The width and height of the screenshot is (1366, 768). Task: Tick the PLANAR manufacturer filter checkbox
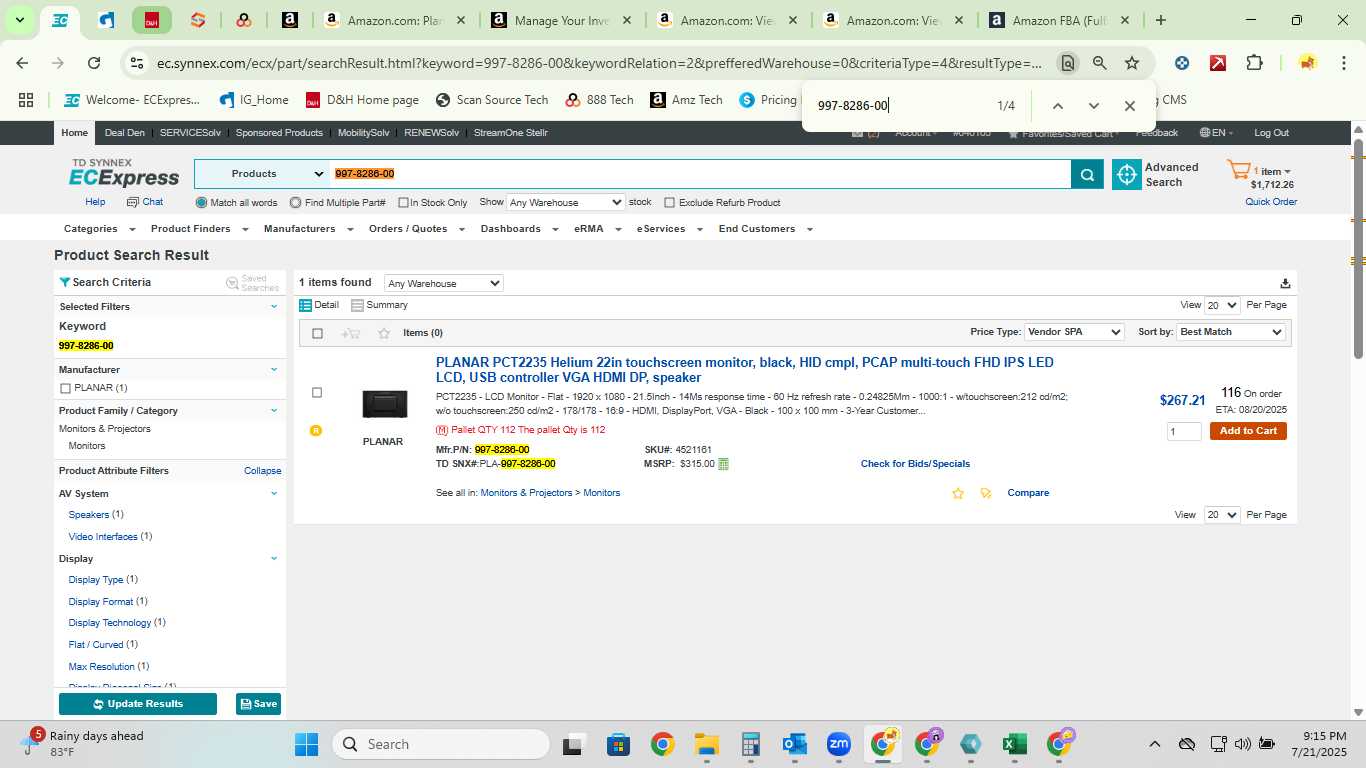coord(65,388)
